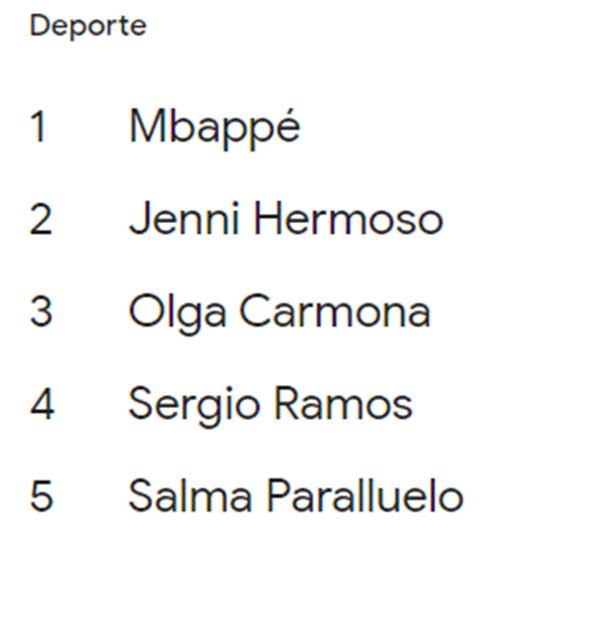Select the Mbappé entry
This screenshot has width=600, height=620.
point(214,128)
